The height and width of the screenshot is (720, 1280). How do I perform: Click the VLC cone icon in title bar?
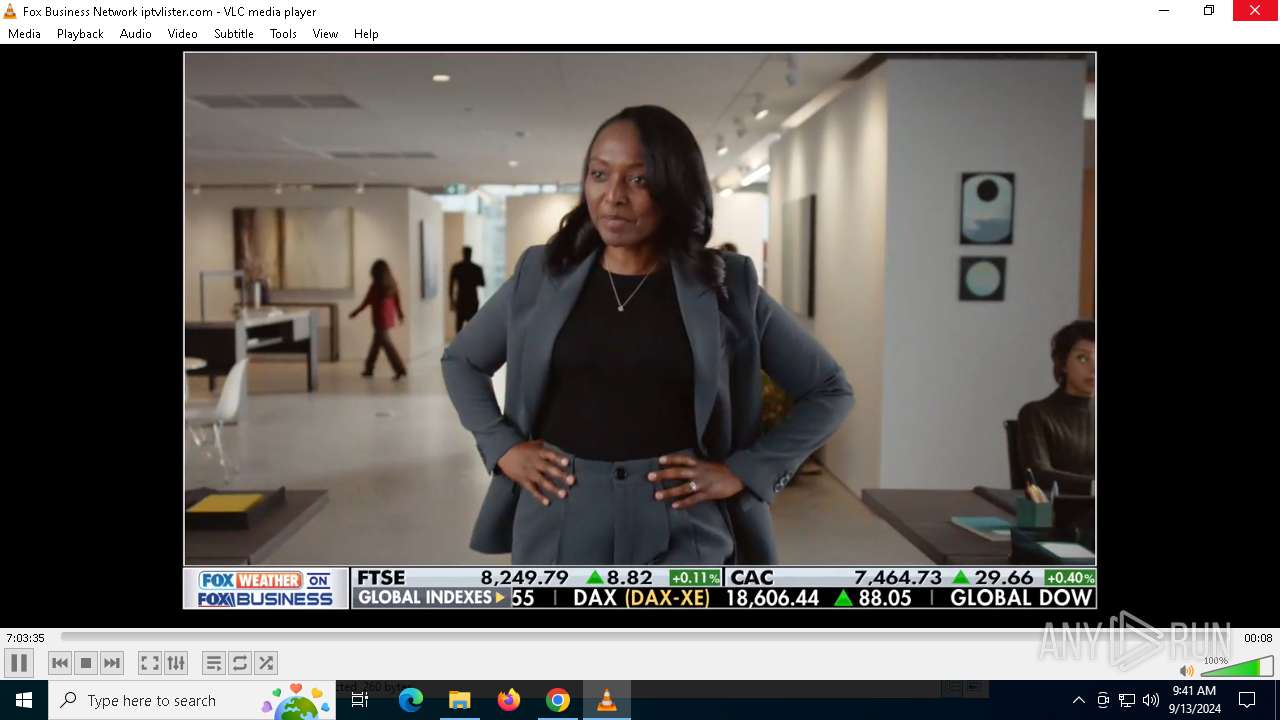pos(10,11)
